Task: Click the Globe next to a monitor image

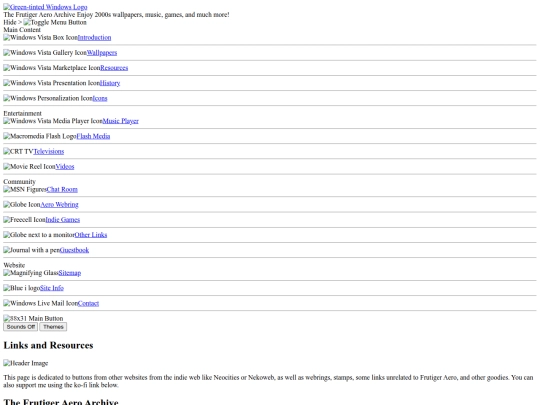Action: coord(39,235)
